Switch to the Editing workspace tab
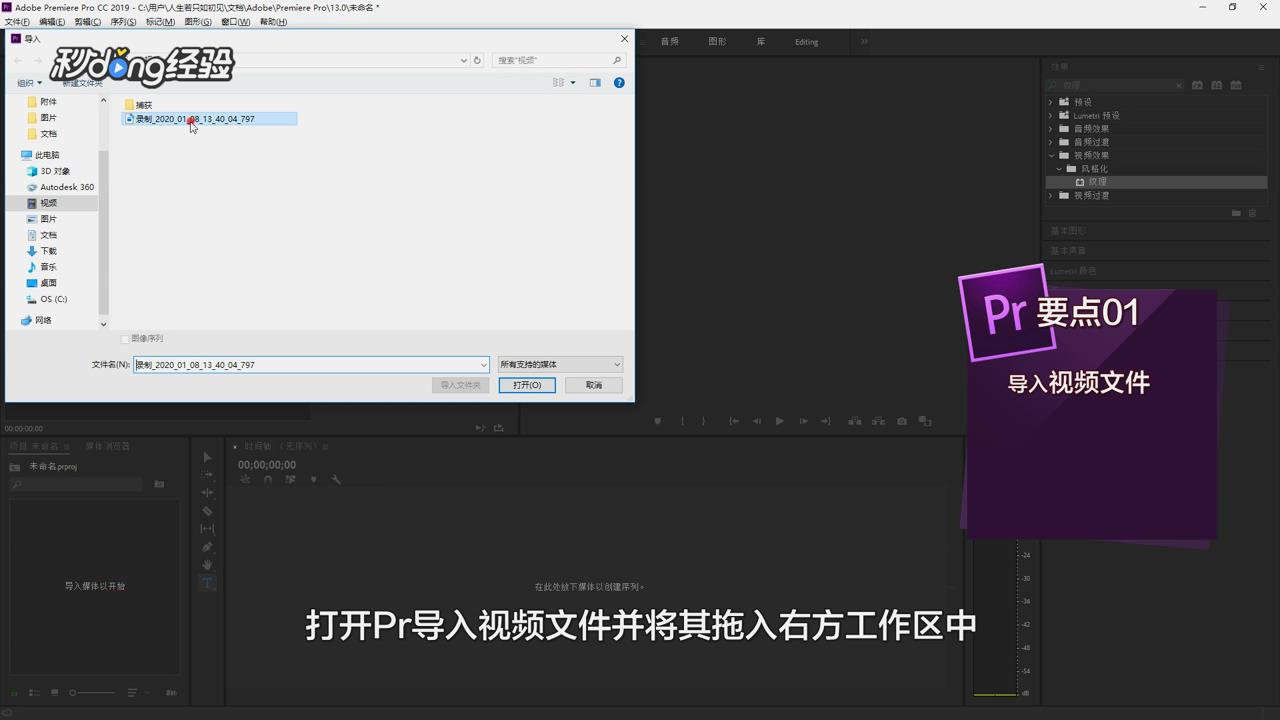1280x720 pixels. (806, 42)
